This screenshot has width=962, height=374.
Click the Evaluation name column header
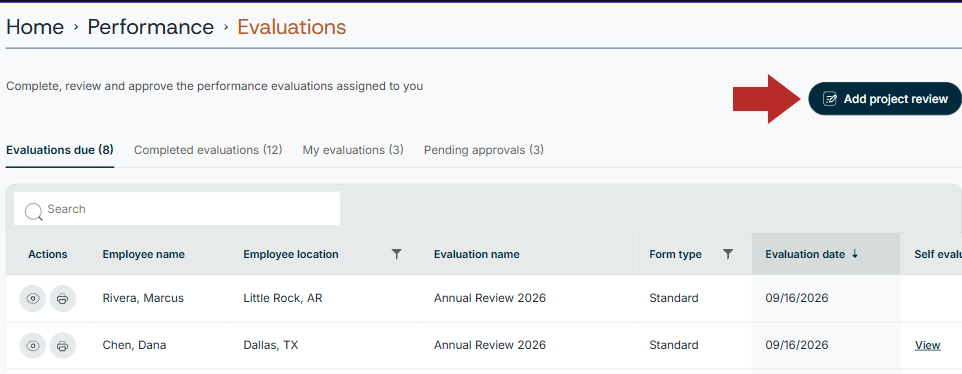[477, 254]
